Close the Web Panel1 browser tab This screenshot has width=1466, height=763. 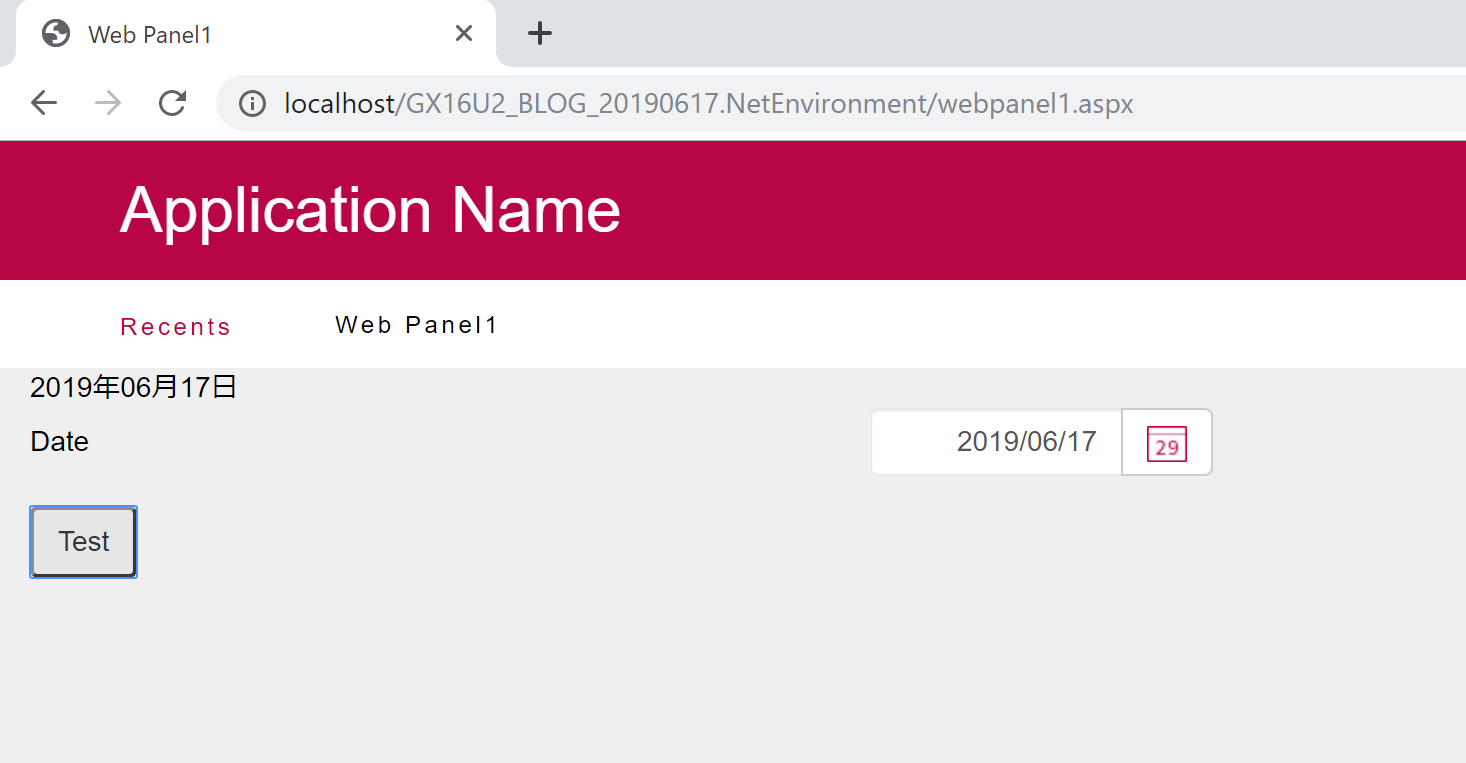[463, 34]
